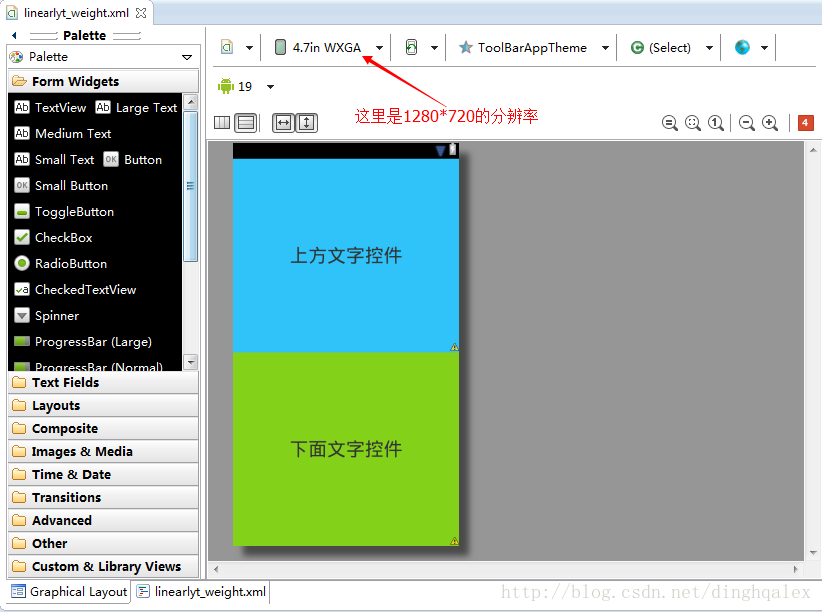Choose the Spinner widget
This screenshot has width=822, height=612.
click(x=46, y=316)
